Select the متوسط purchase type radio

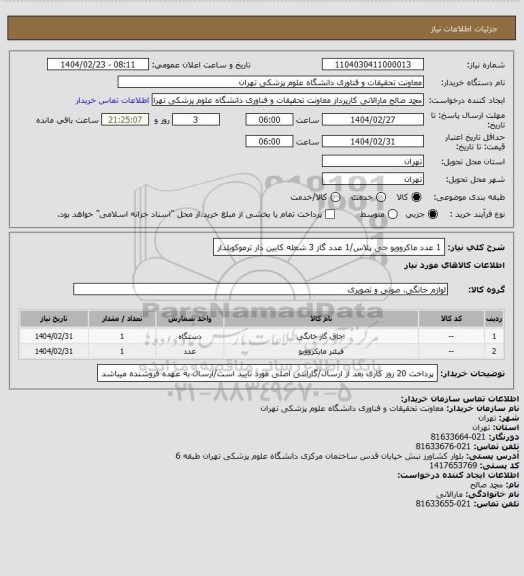(393, 214)
